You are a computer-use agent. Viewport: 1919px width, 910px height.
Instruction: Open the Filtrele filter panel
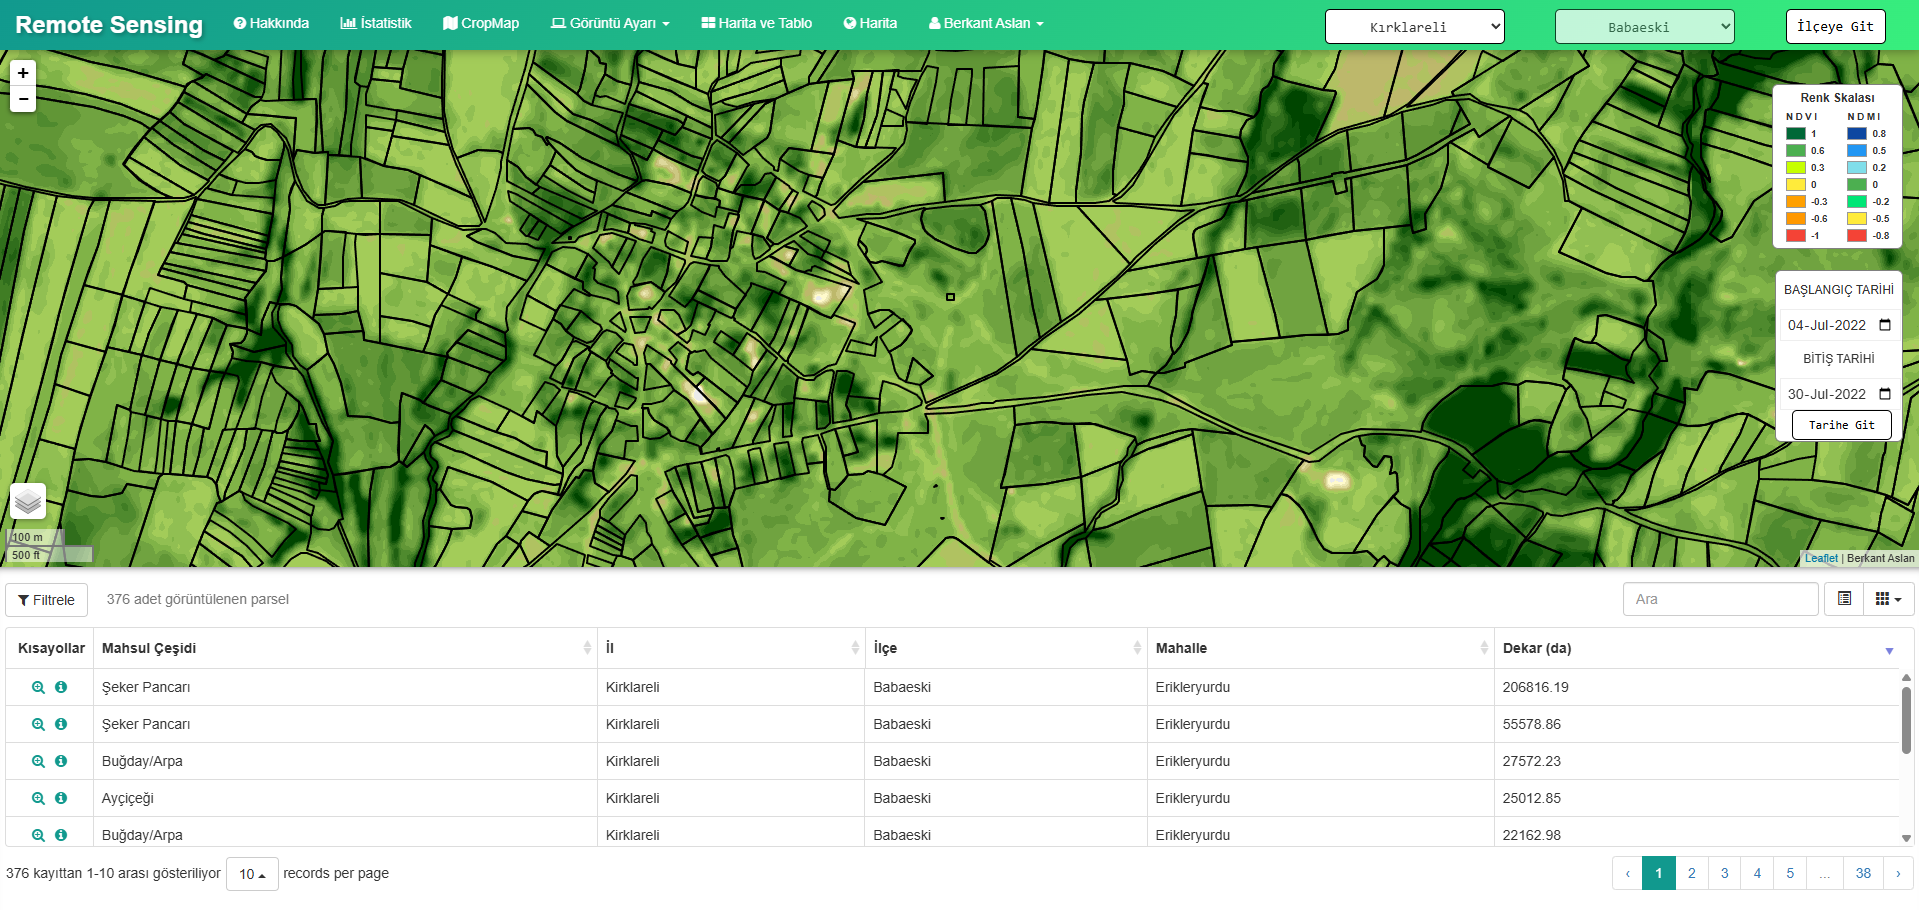coord(46,599)
